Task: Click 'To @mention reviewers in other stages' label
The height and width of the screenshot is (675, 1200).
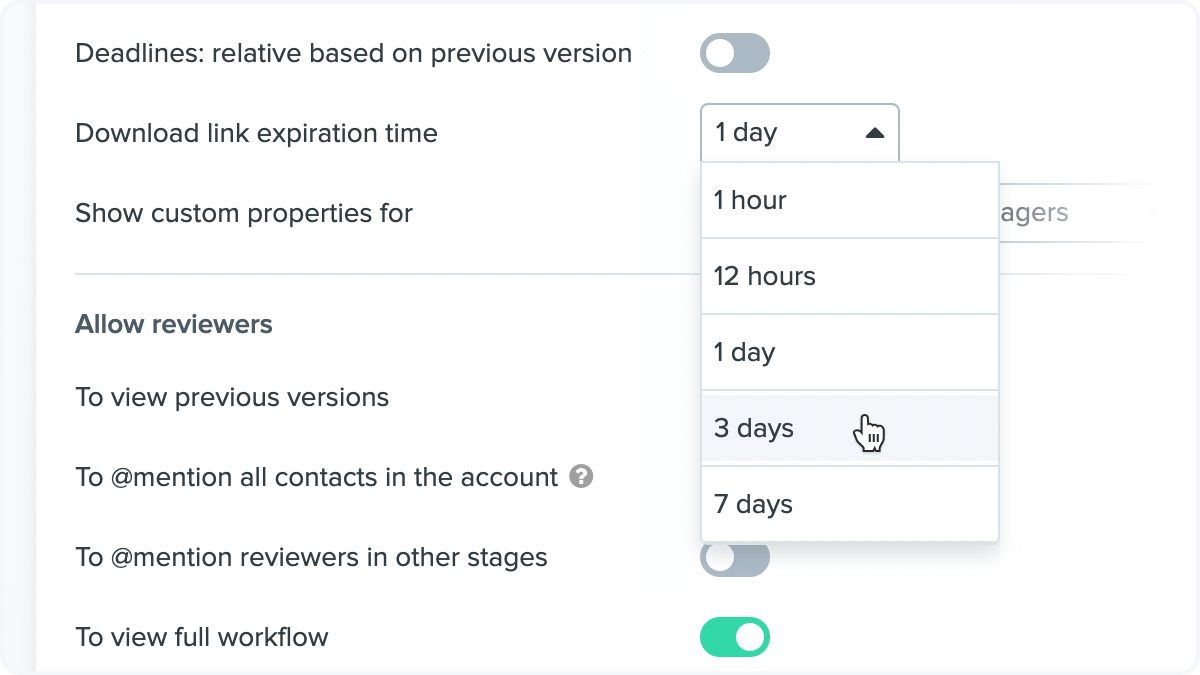Action: 311,557
